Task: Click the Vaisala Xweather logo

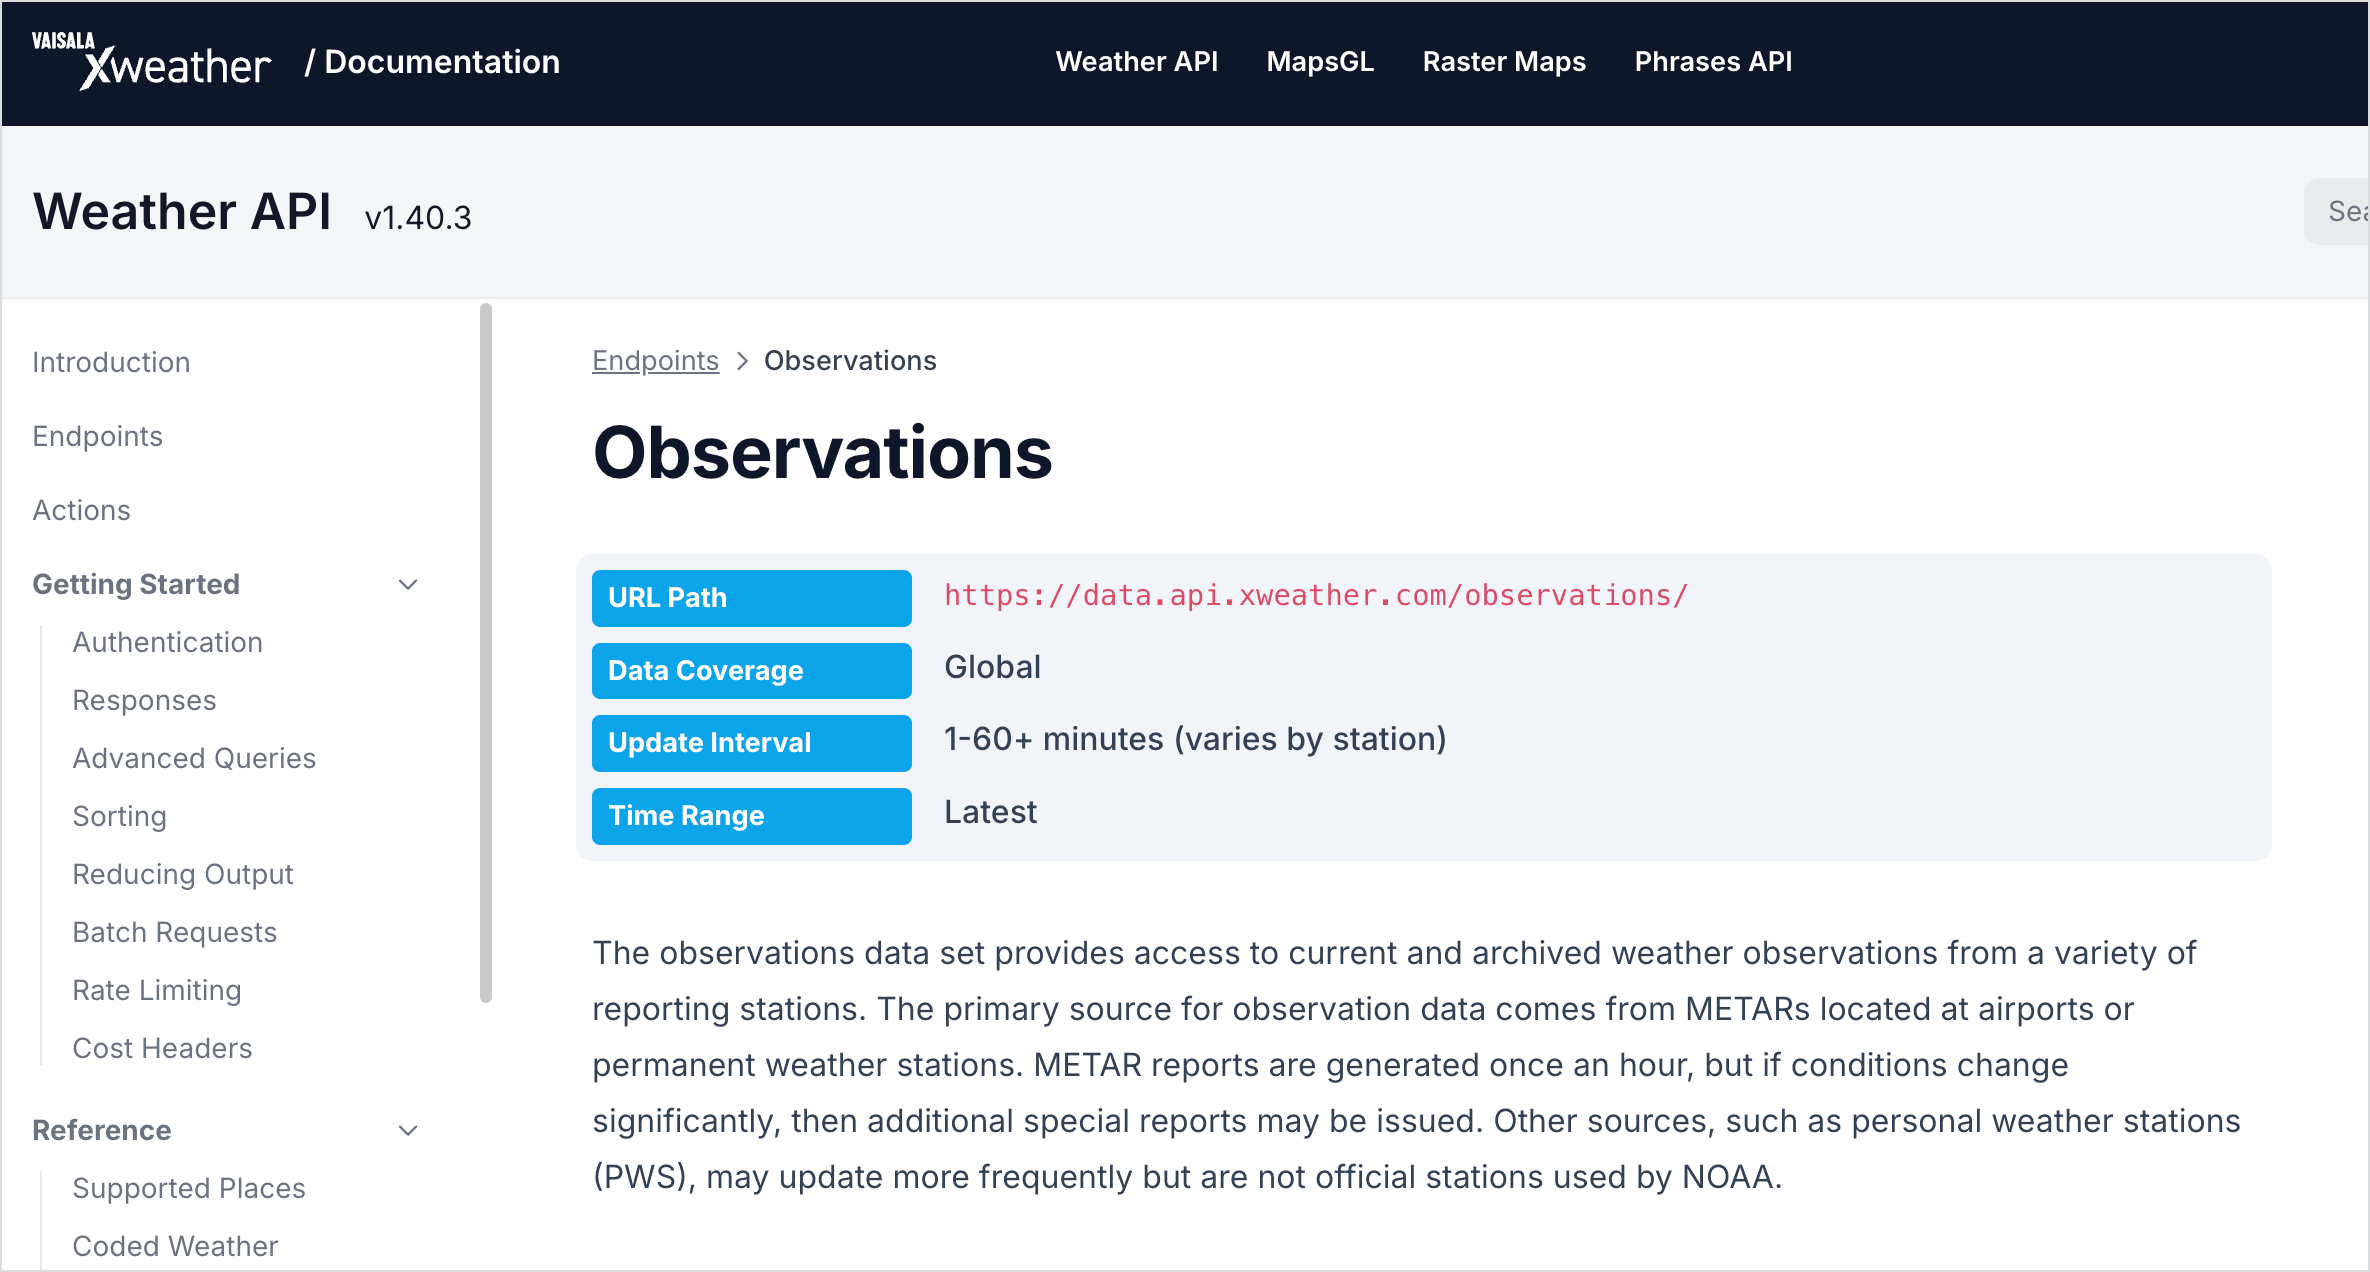Action: click(x=151, y=61)
